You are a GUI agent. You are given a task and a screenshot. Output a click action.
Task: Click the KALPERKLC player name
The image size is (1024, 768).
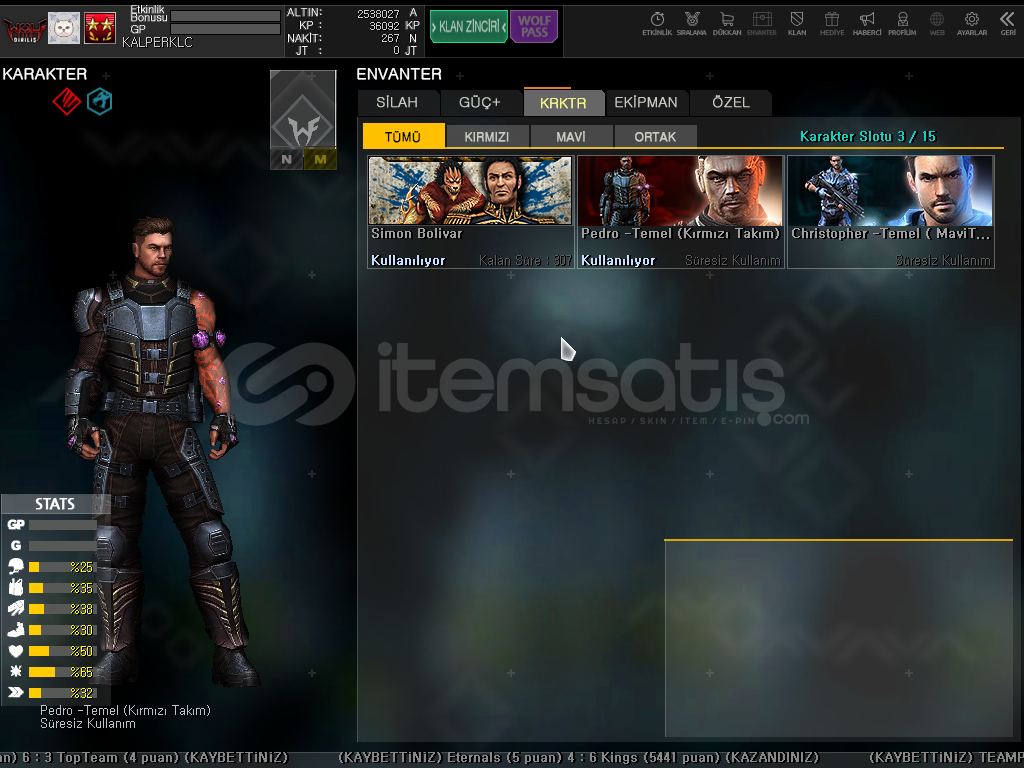[x=157, y=42]
